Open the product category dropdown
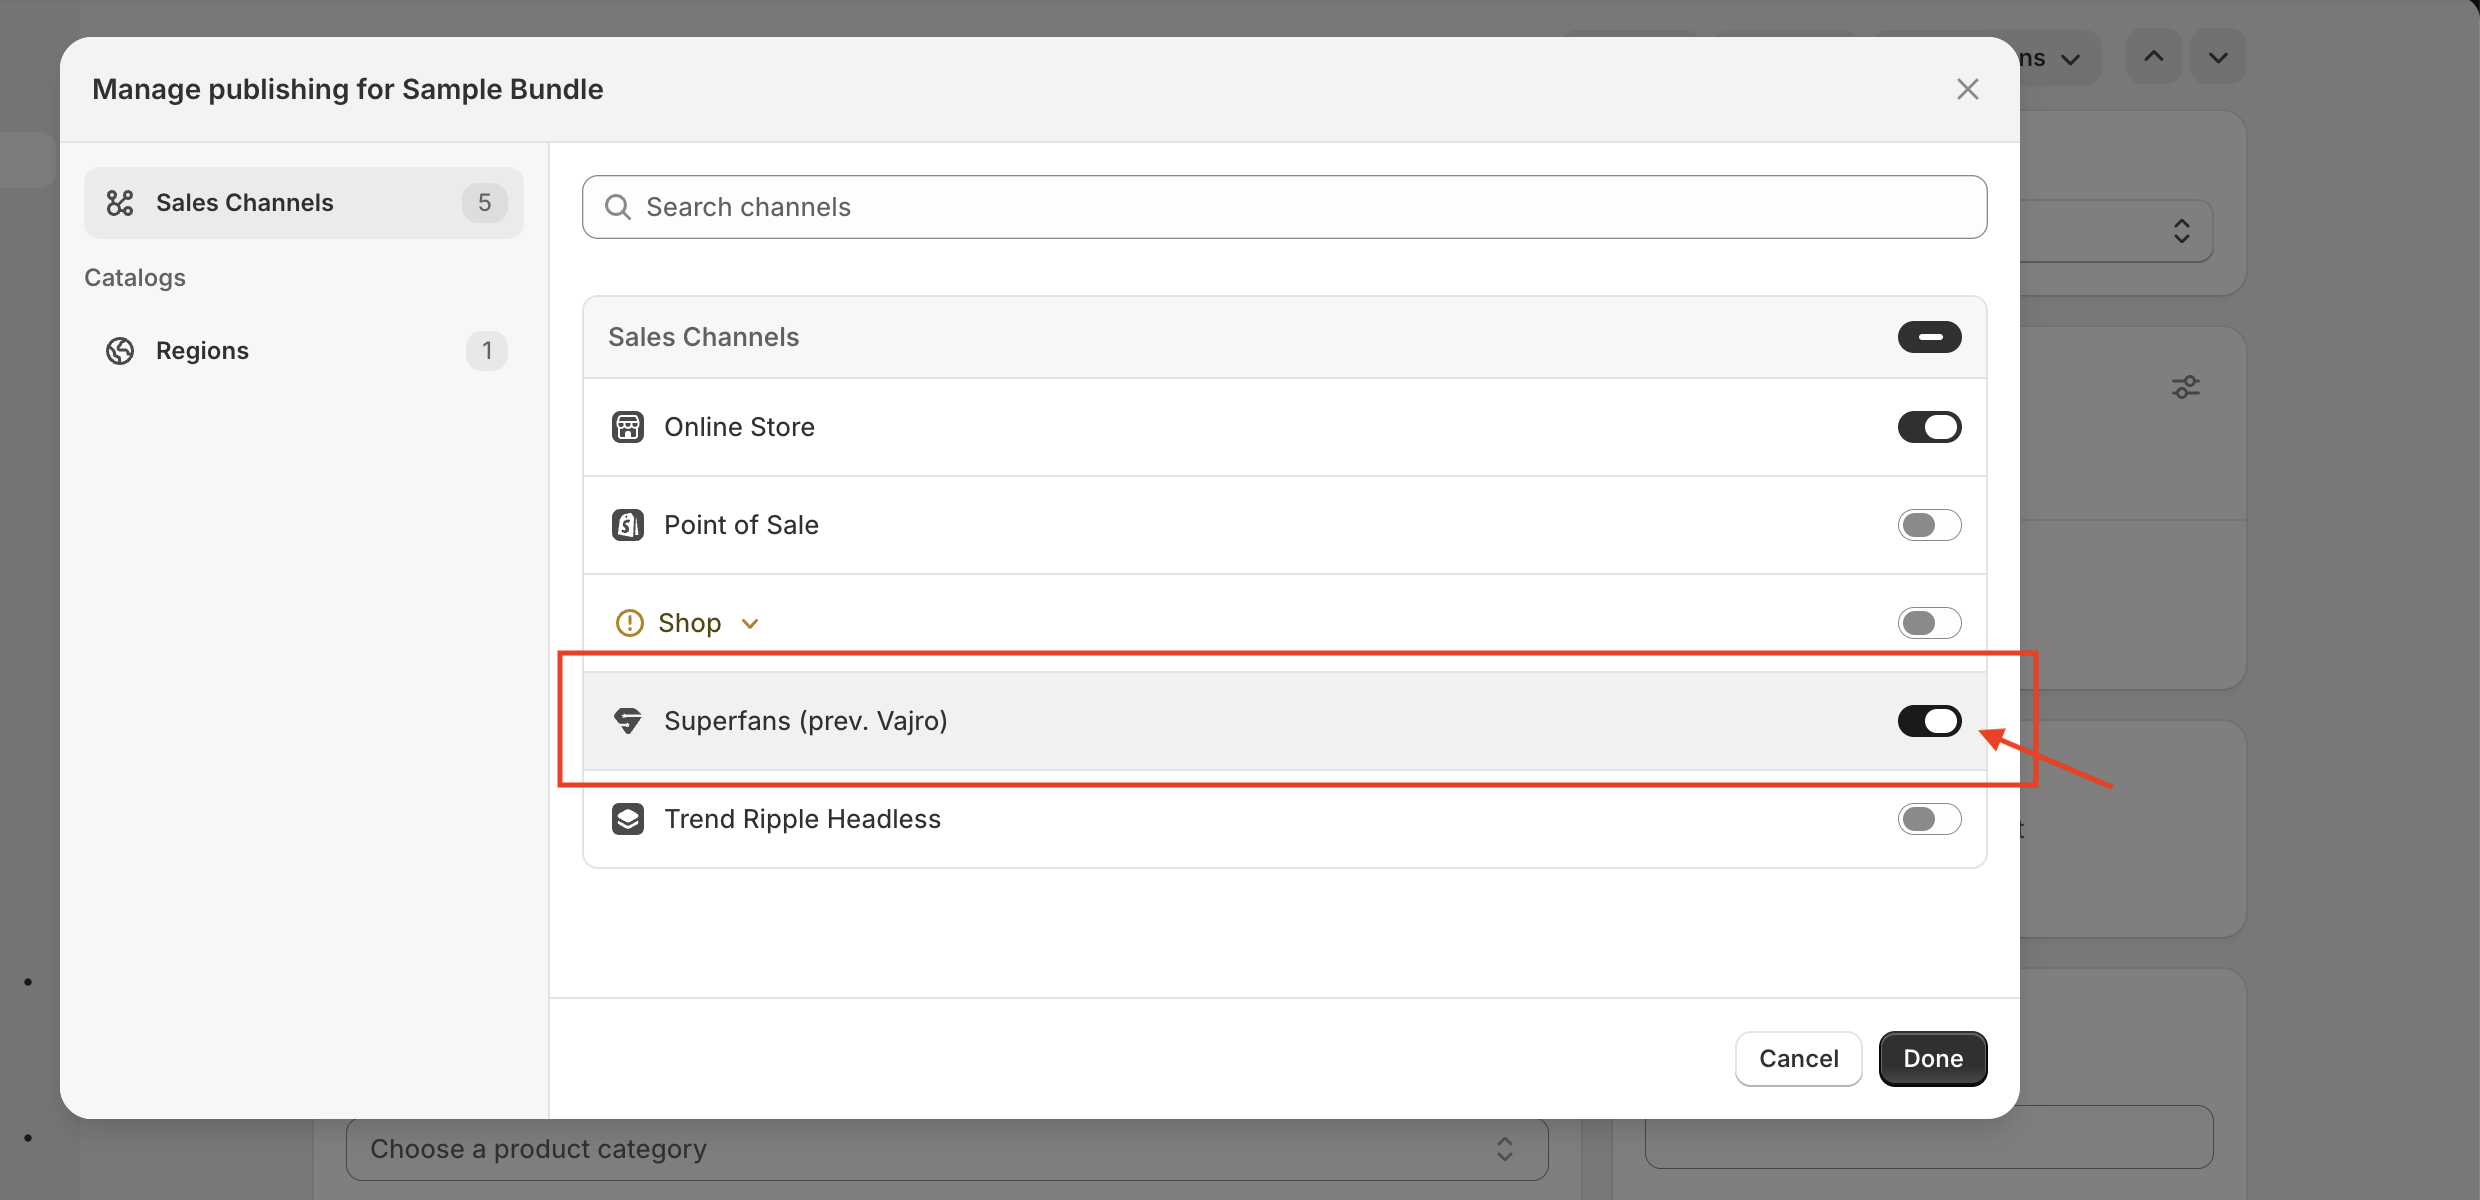Image resolution: width=2480 pixels, height=1200 pixels. pyautogui.click(x=946, y=1149)
